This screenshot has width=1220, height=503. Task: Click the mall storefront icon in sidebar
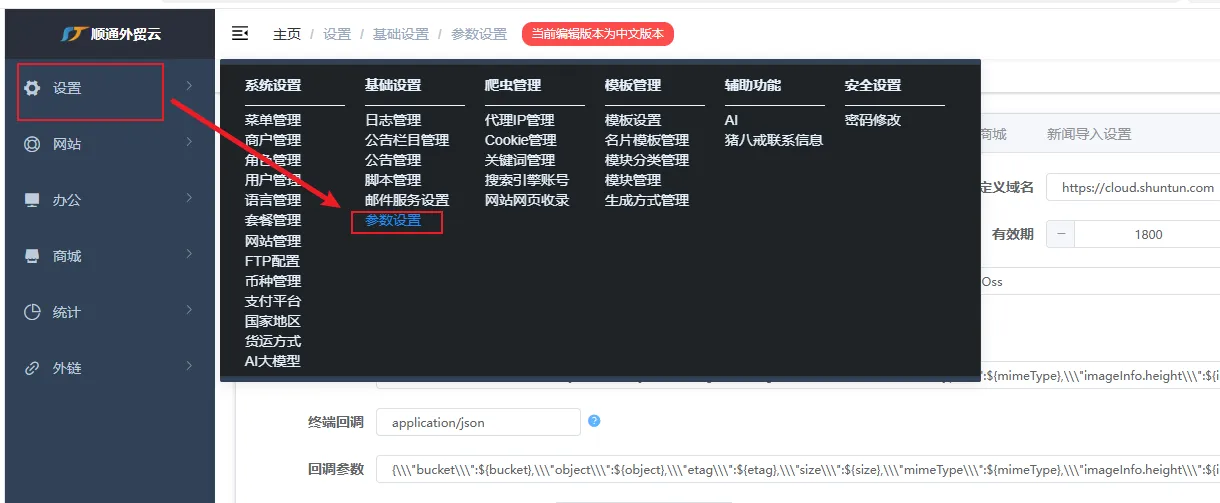[32, 256]
